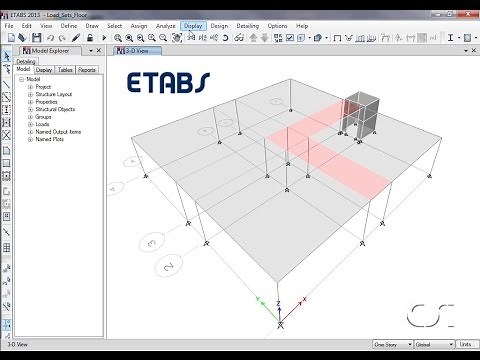Select the Detailing tab in Model Explorer
Screen dimensions: 480x360
26,61
